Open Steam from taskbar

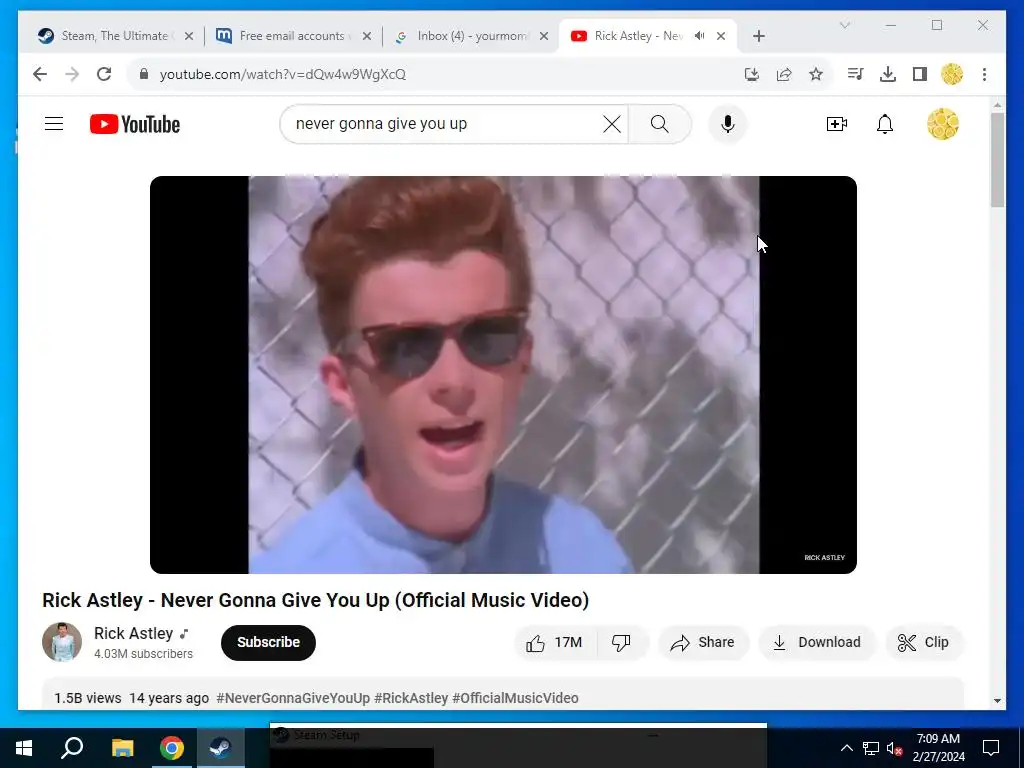[x=220, y=748]
